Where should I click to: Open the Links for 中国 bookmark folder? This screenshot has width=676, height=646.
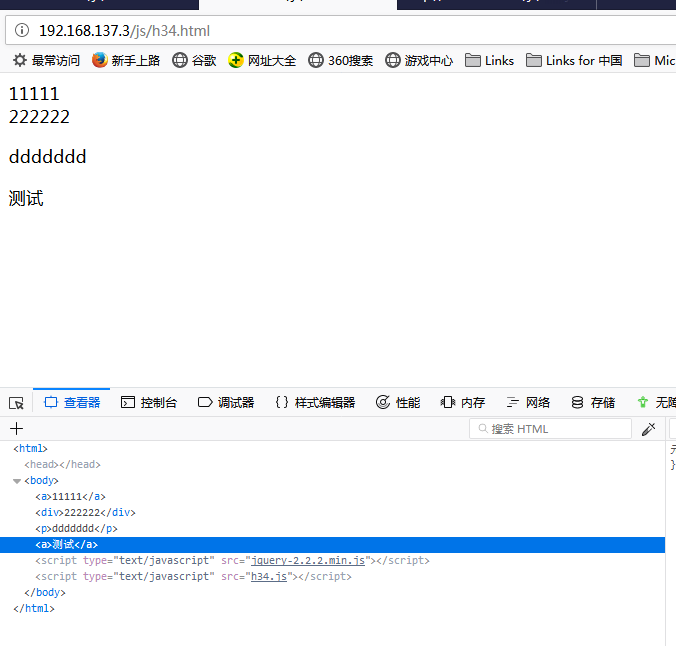coord(574,60)
